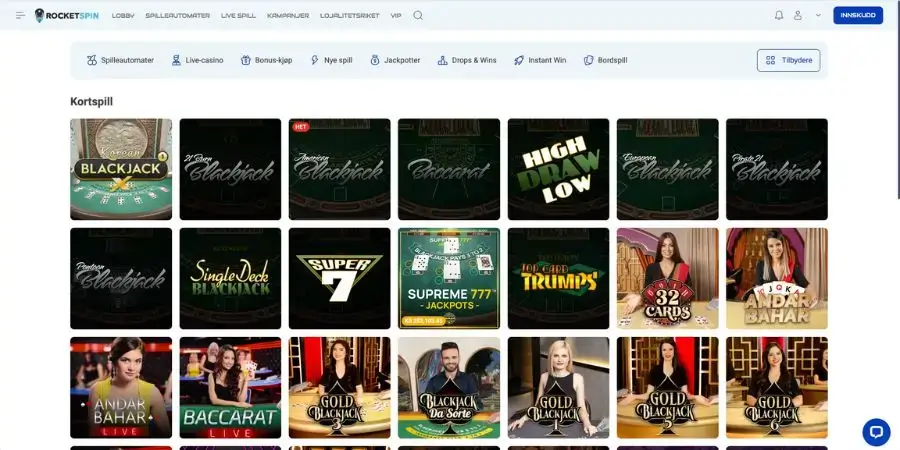Open 21 Burn Blackjack game tile
Screen dimensions: 900x450
(x=230, y=169)
